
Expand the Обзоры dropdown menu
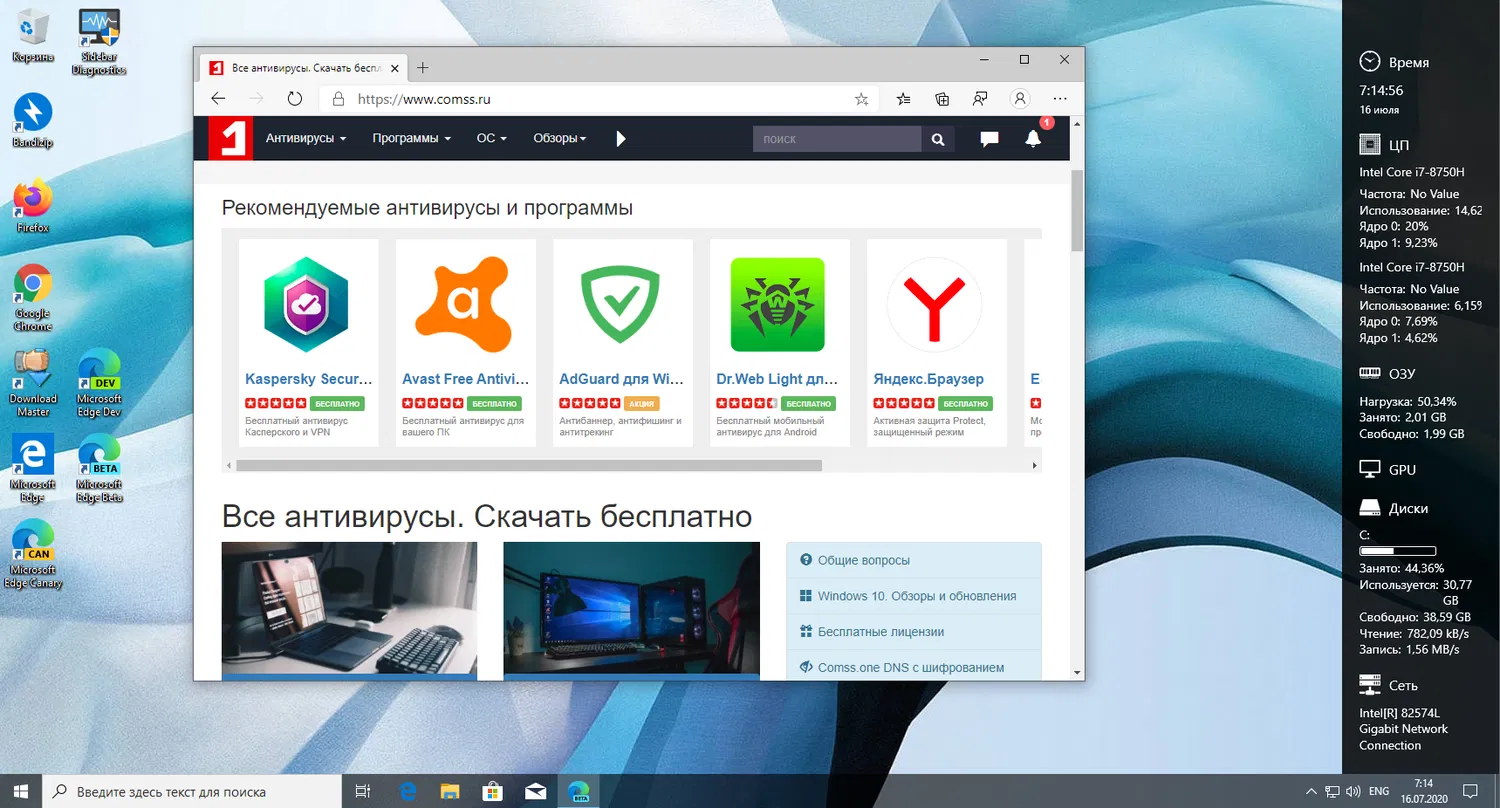[560, 139]
